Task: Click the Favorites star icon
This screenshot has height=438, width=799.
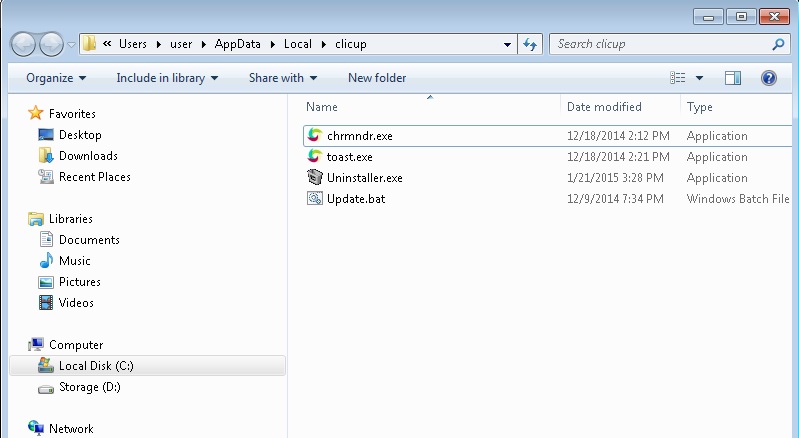Action: click(x=36, y=113)
